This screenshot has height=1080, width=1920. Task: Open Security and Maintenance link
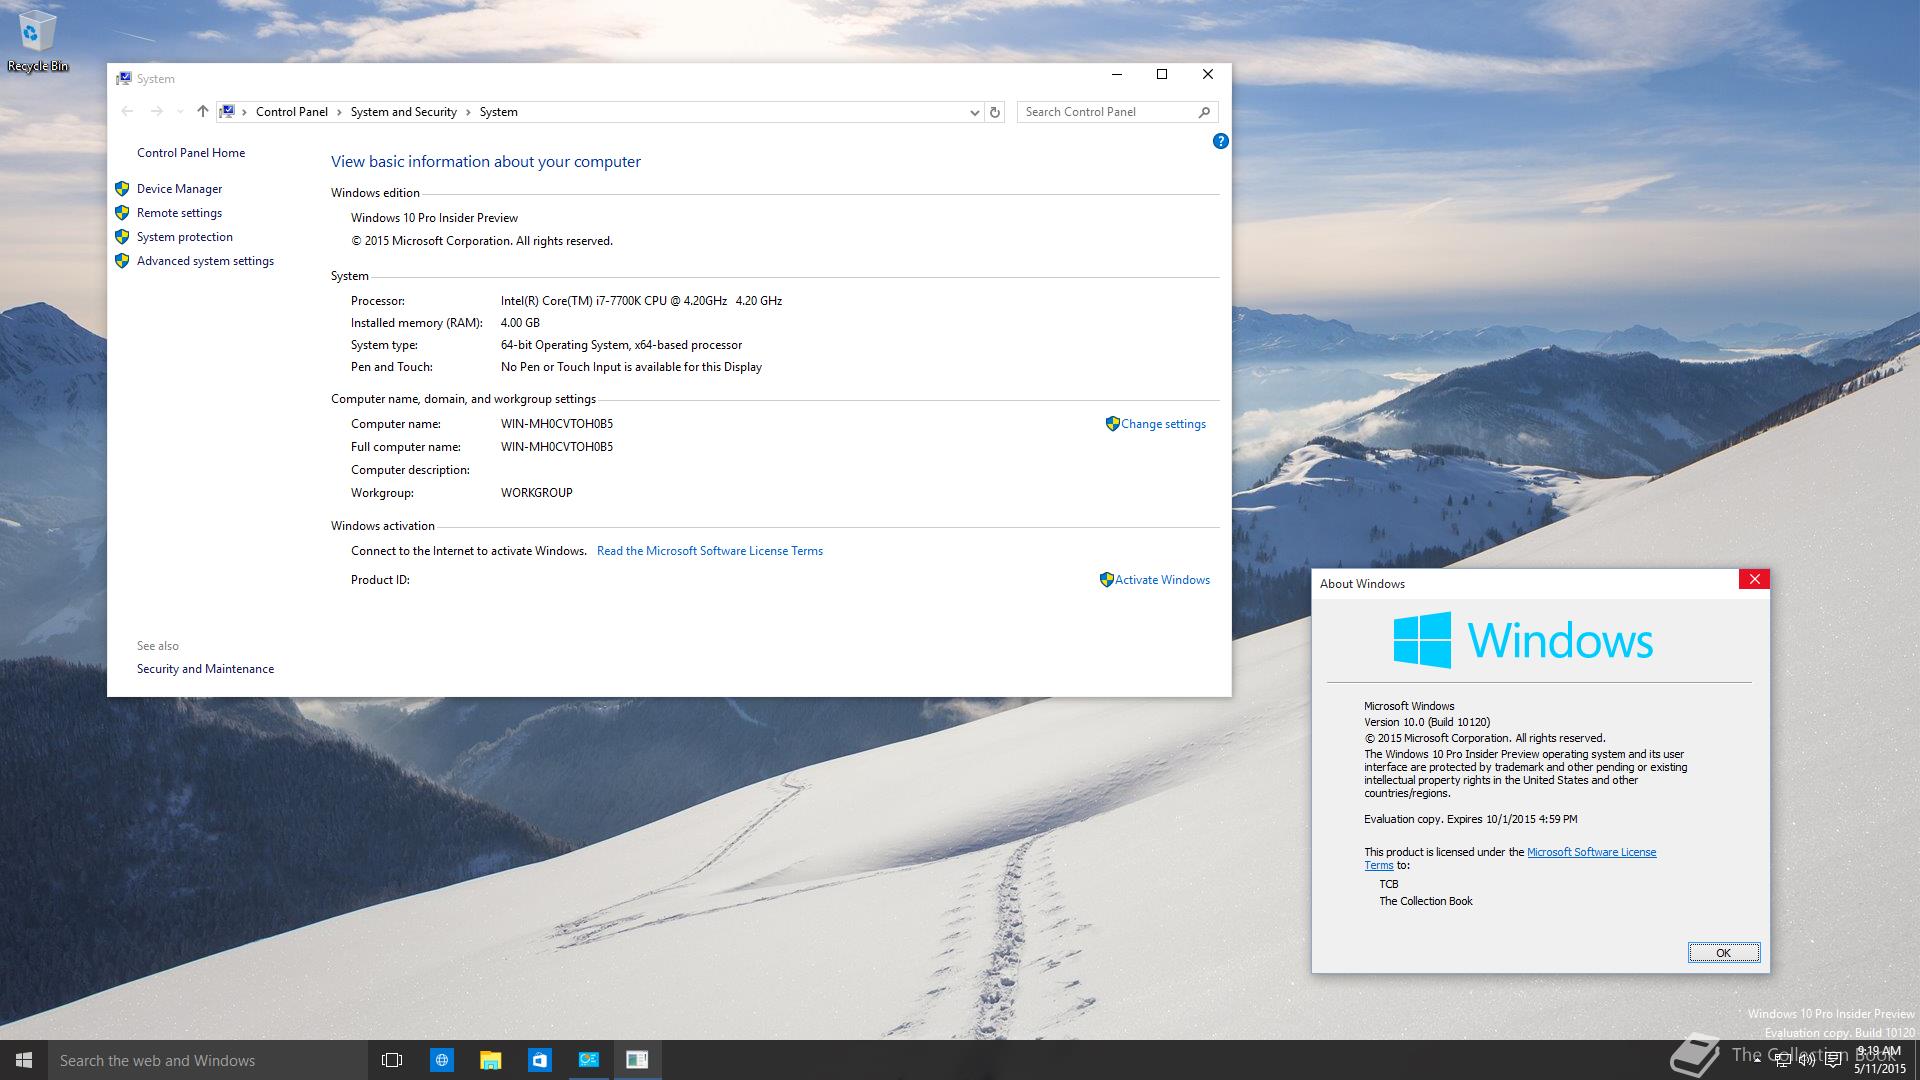pos(205,669)
